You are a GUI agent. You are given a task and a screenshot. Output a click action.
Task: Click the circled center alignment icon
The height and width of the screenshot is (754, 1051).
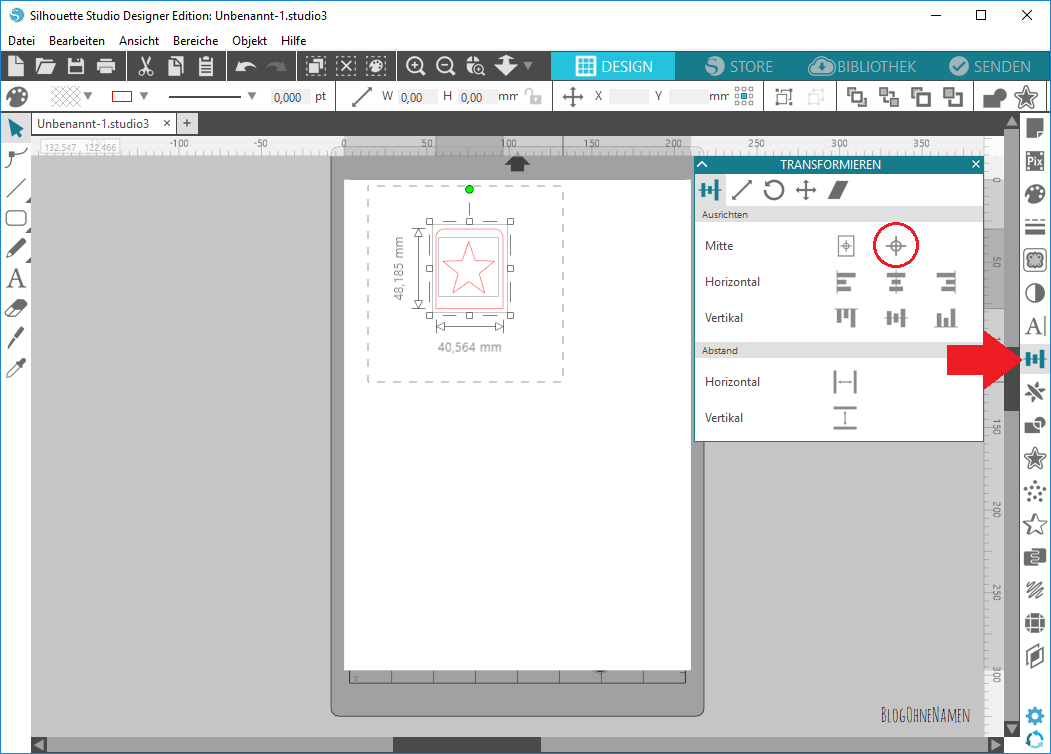pyautogui.click(x=896, y=246)
